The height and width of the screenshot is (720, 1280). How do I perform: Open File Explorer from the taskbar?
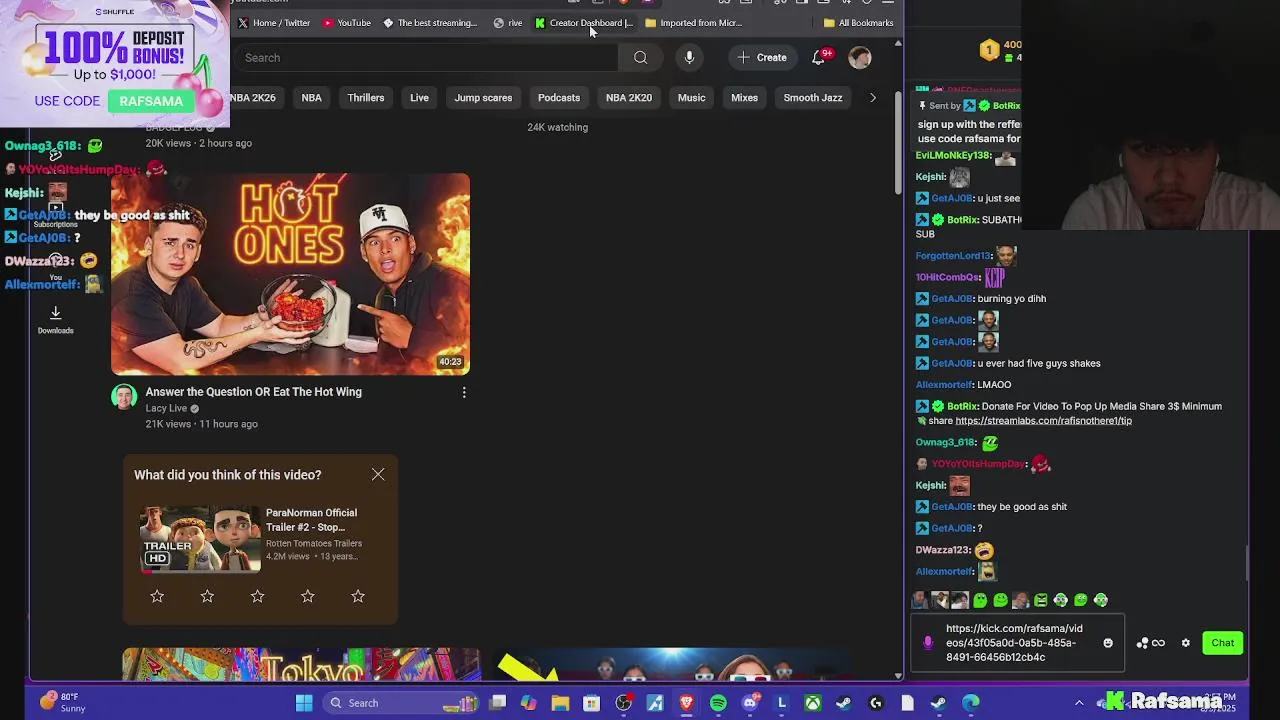click(560, 703)
